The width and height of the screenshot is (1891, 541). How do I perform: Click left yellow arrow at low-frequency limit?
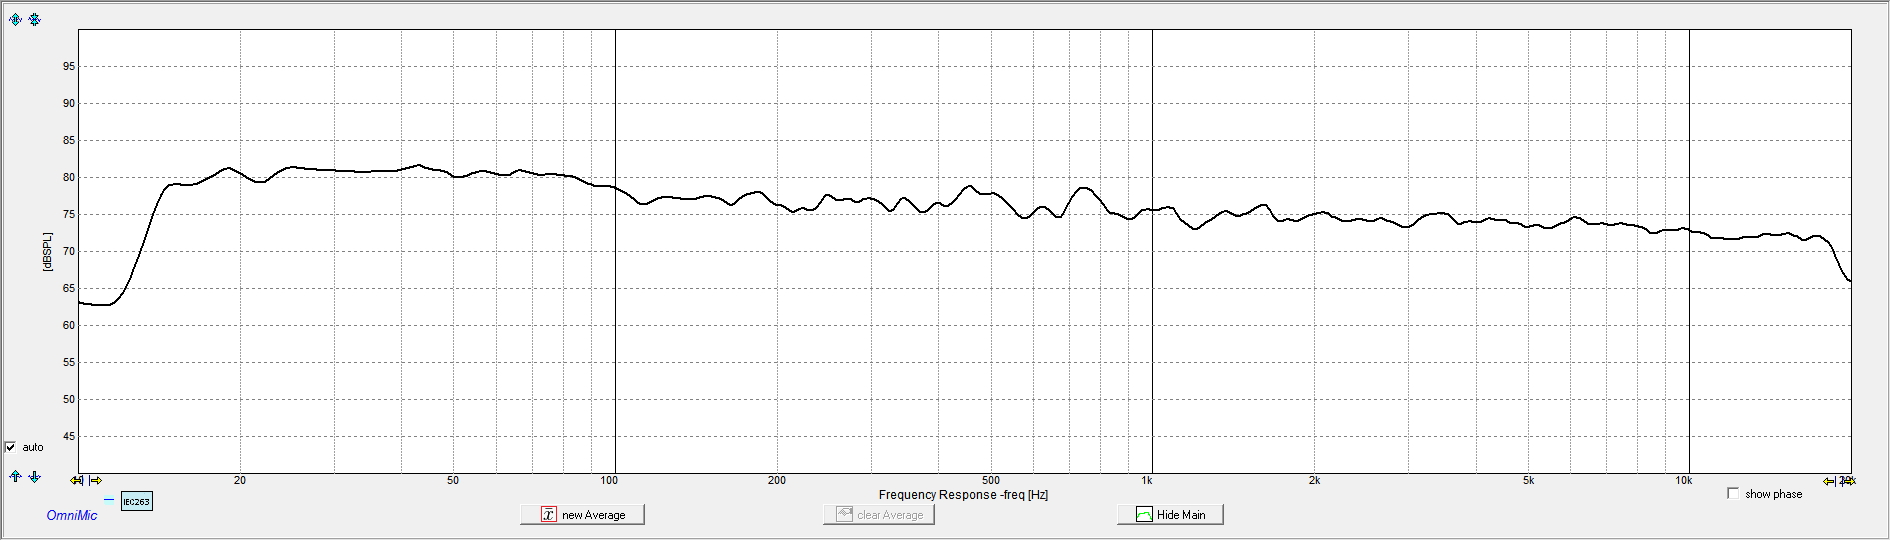(x=76, y=481)
